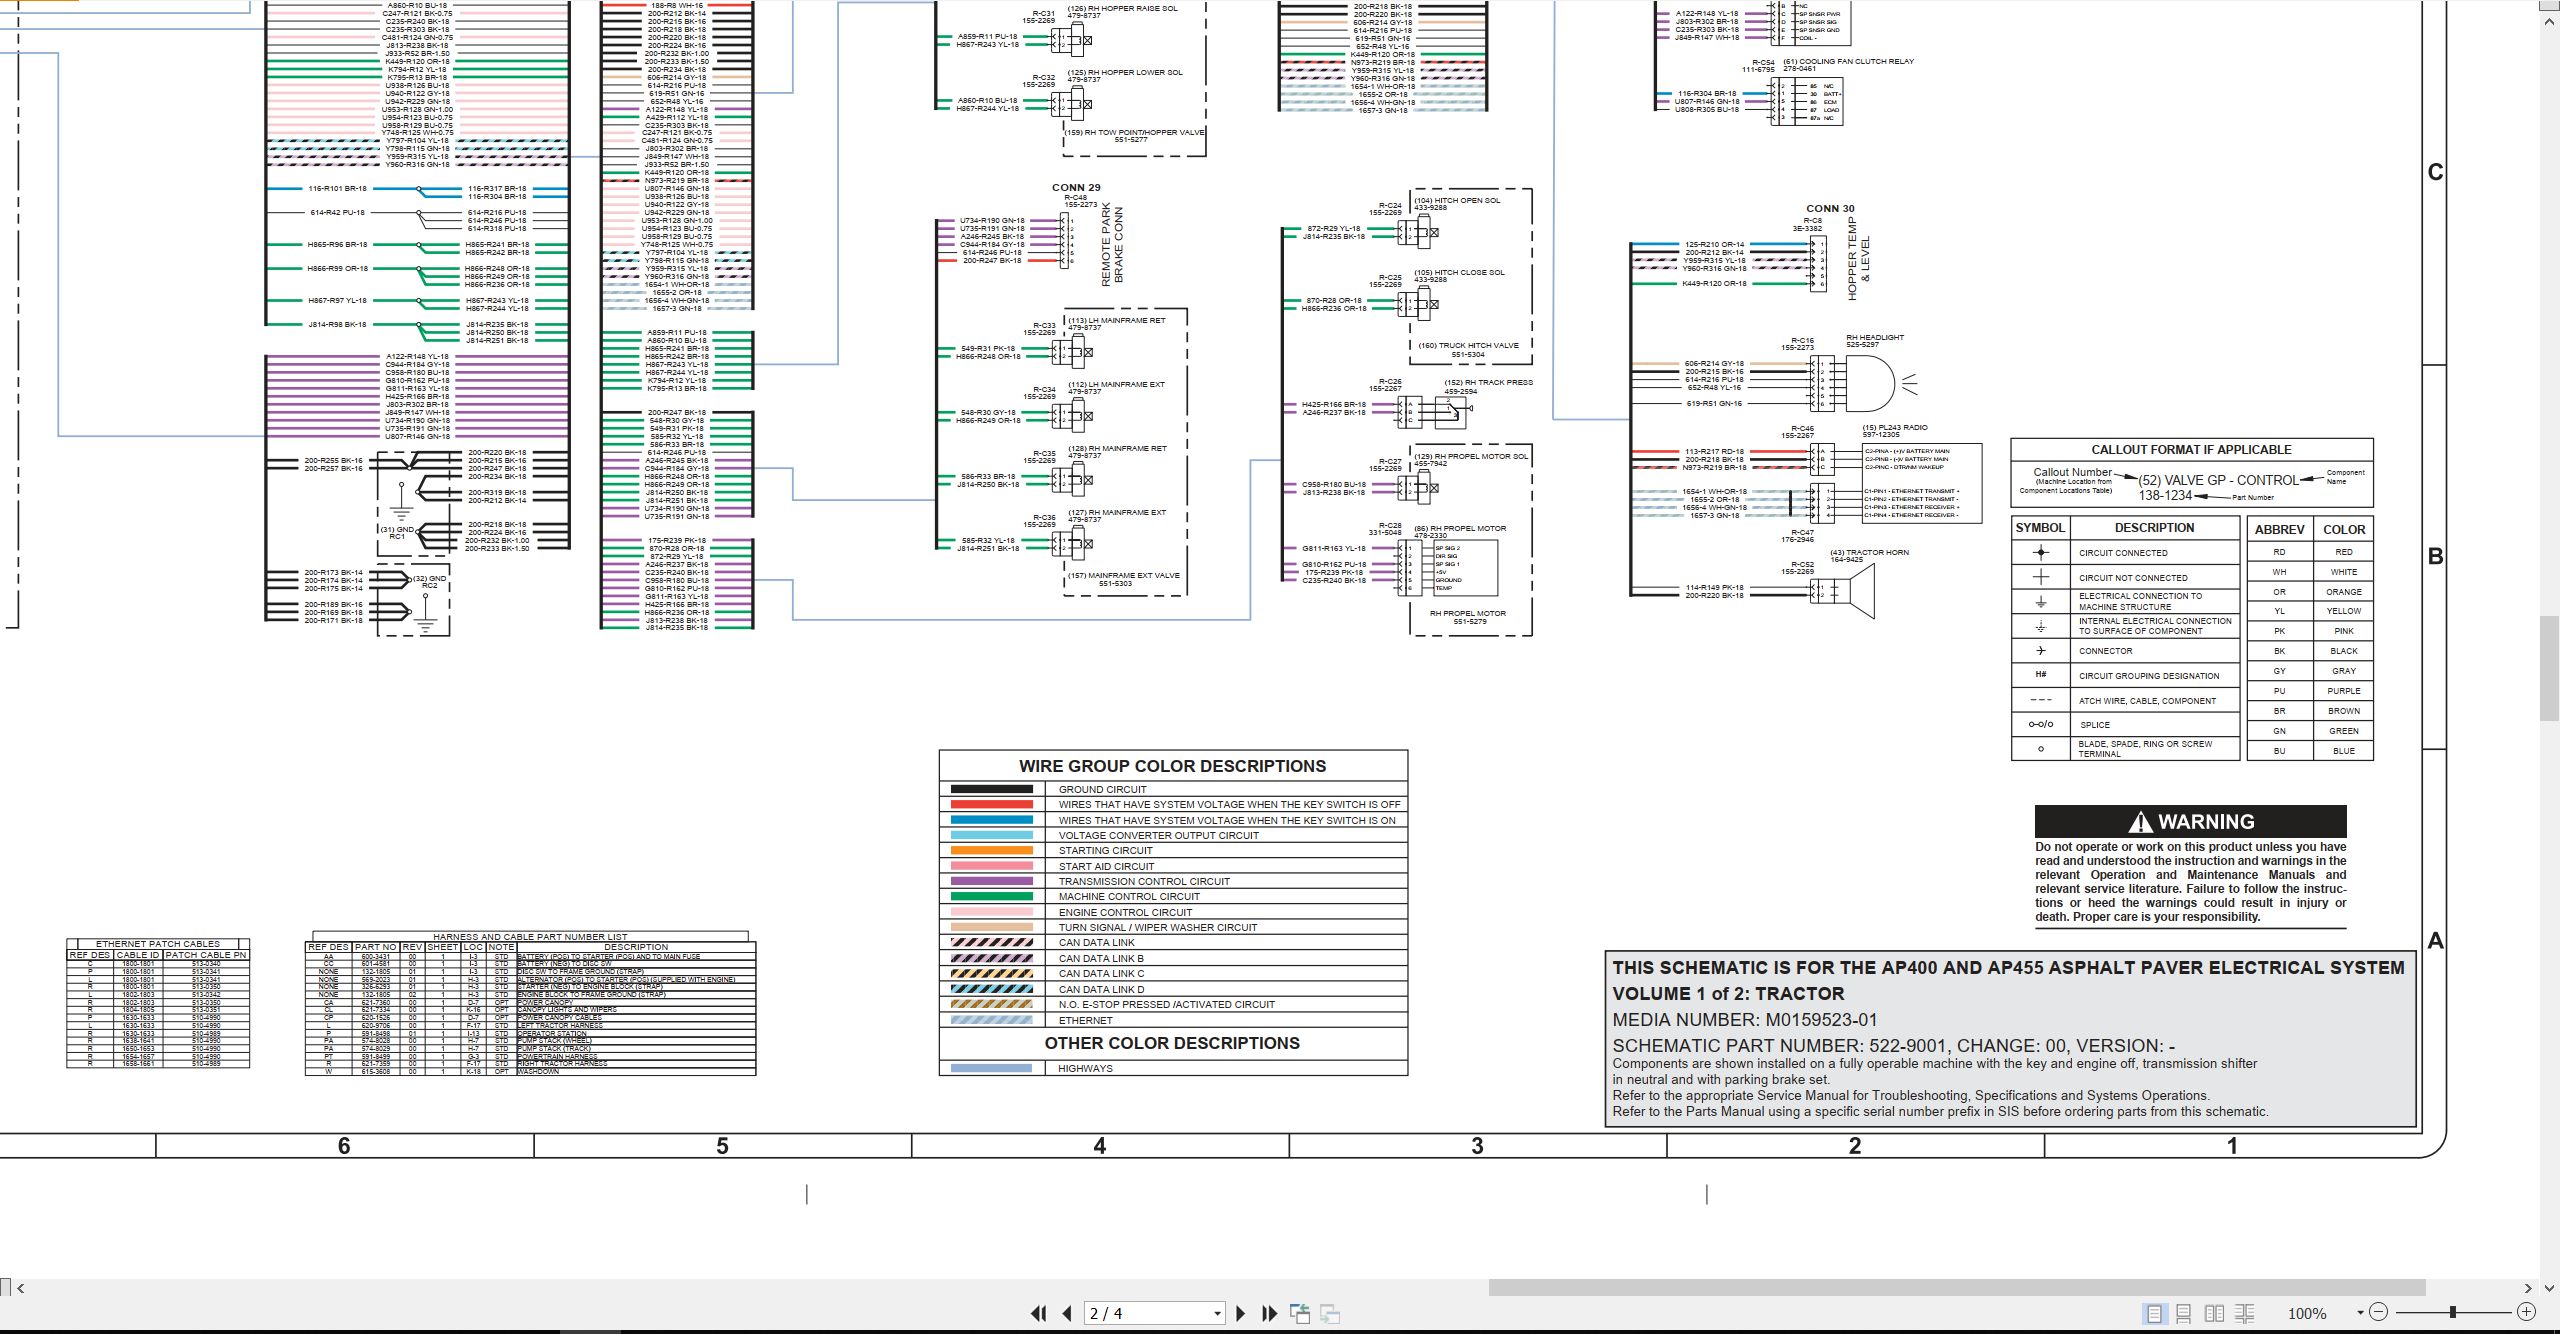Click horizontal scrollbar left arrow
This screenshot has height=1334, width=2560.
point(21,1288)
